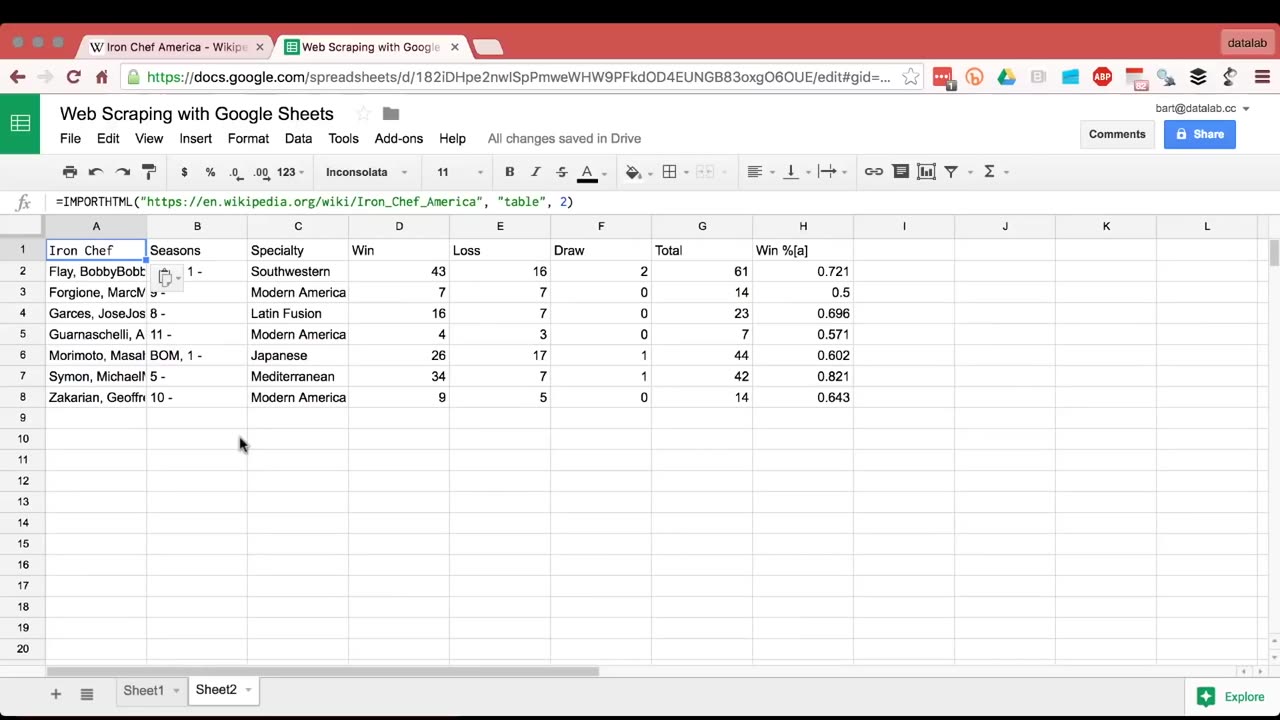The width and height of the screenshot is (1280, 720).
Task: Open the View menu
Action: coord(149,138)
